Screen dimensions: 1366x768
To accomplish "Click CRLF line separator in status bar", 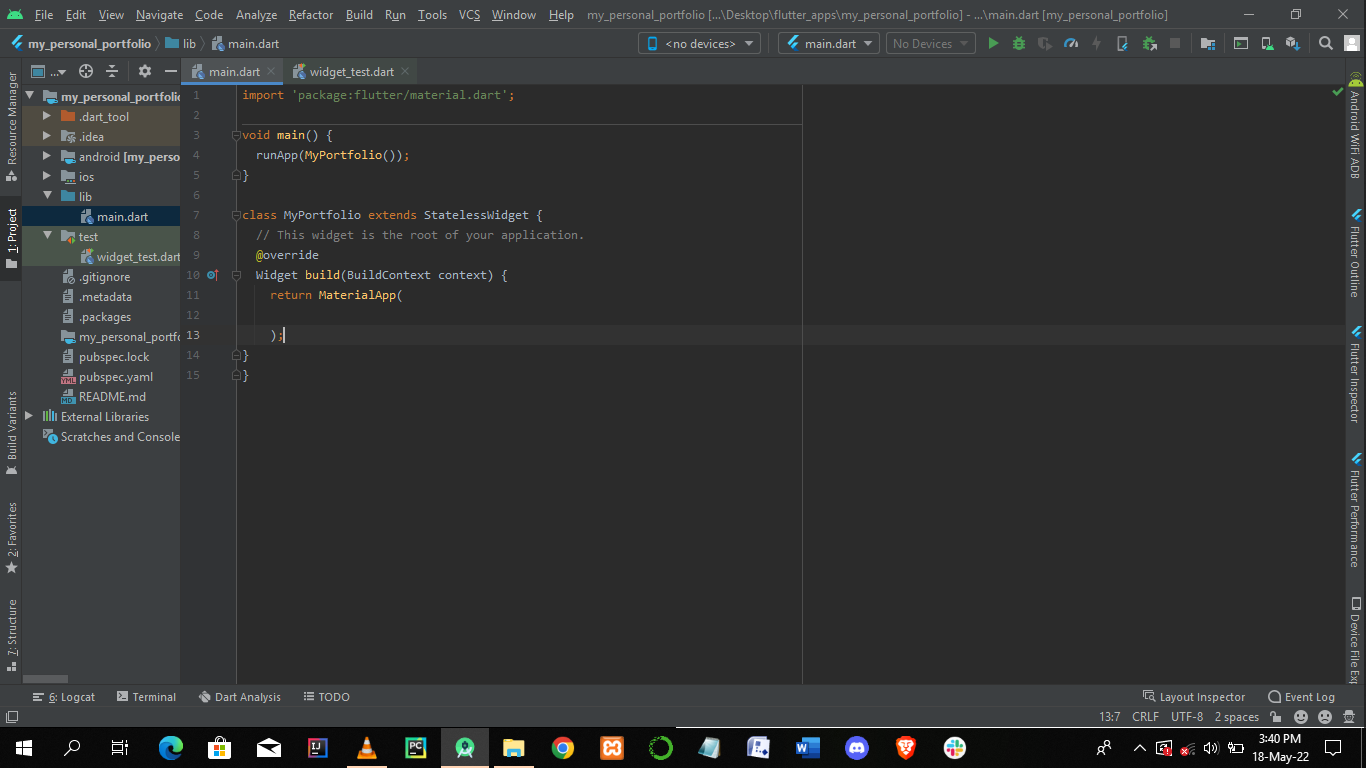I will pos(1145,717).
